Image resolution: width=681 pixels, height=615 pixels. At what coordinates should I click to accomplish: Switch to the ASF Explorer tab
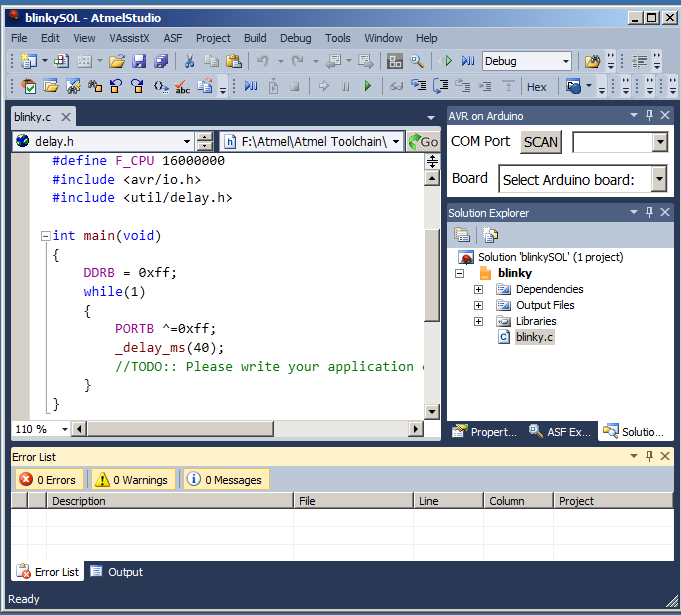point(559,432)
